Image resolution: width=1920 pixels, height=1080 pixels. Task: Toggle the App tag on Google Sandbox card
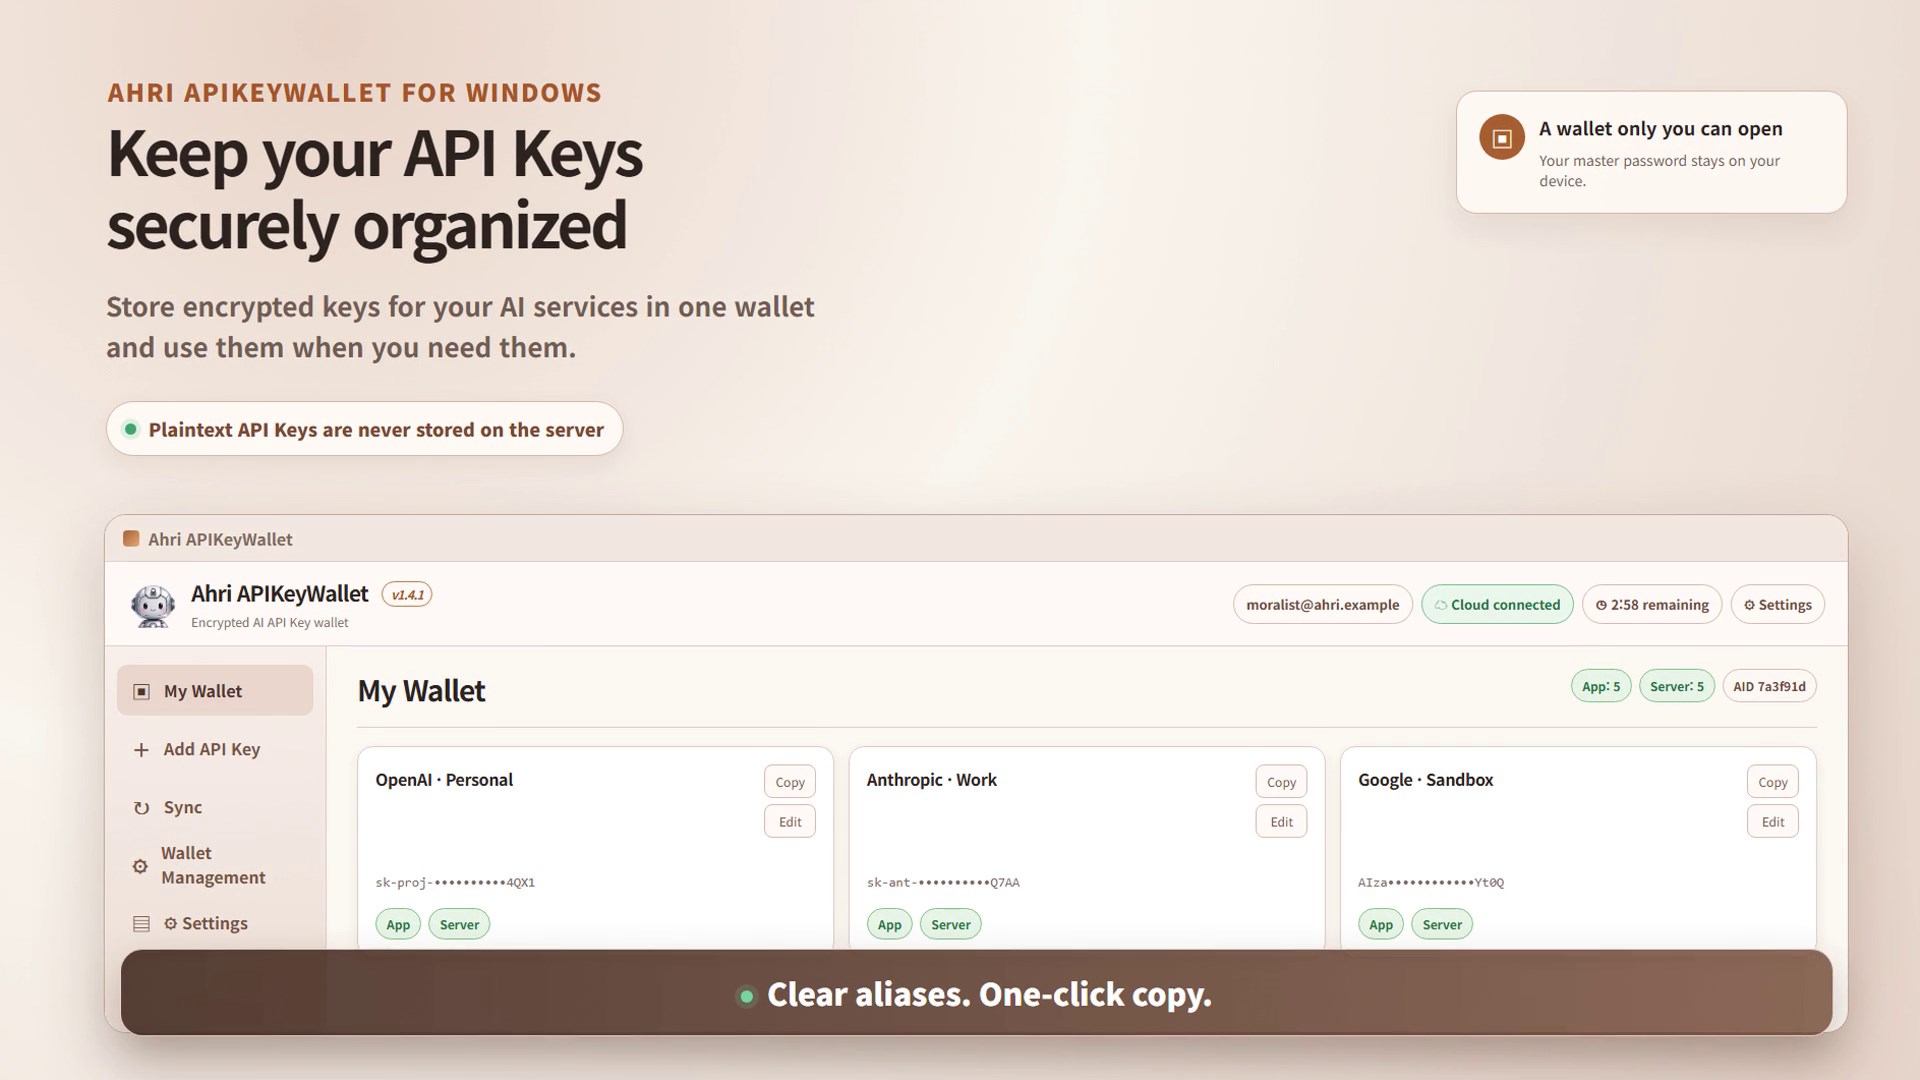1381,924
